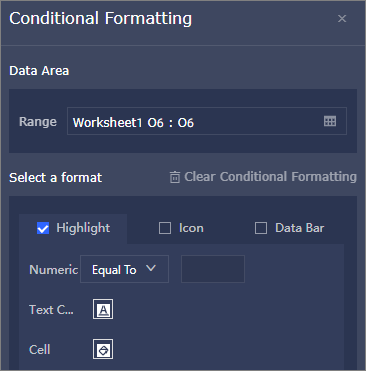Image resolution: width=366 pixels, height=371 pixels.
Task: Click the Cell label
Action: [x=40, y=350]
